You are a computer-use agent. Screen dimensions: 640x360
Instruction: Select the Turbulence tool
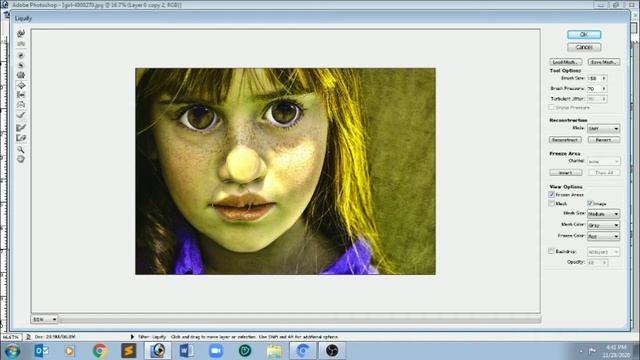(x=21, y=44)
